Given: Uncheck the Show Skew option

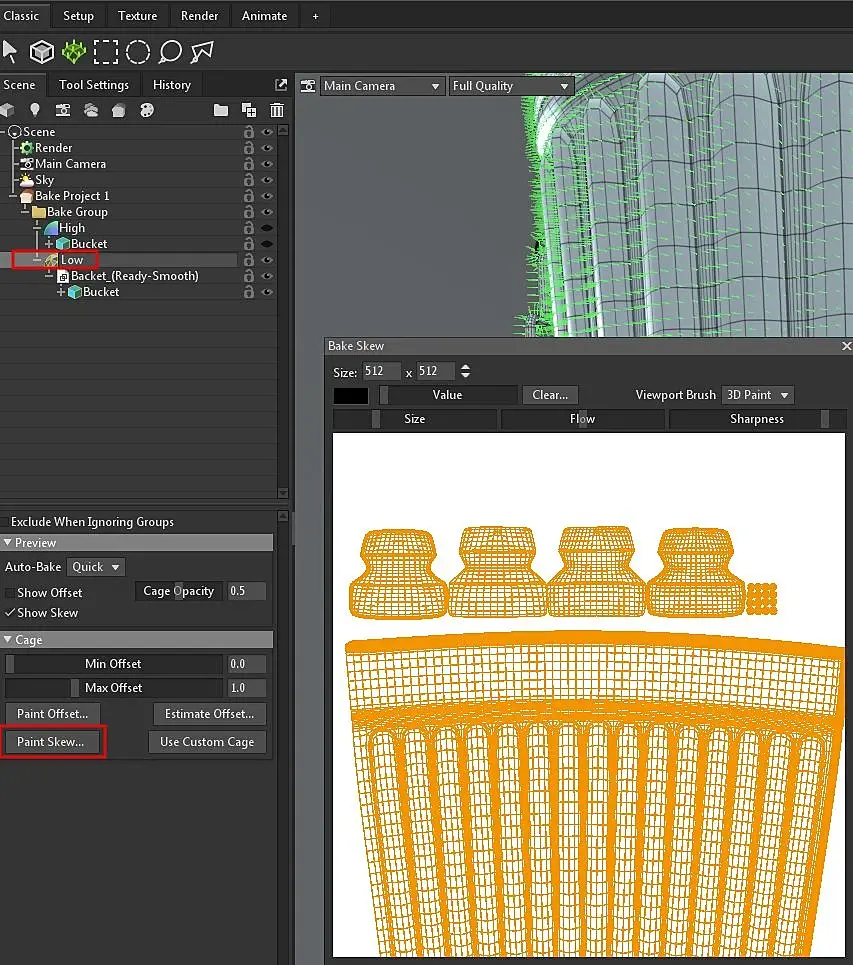Looking at the screenshot, I should coord(11,613).
